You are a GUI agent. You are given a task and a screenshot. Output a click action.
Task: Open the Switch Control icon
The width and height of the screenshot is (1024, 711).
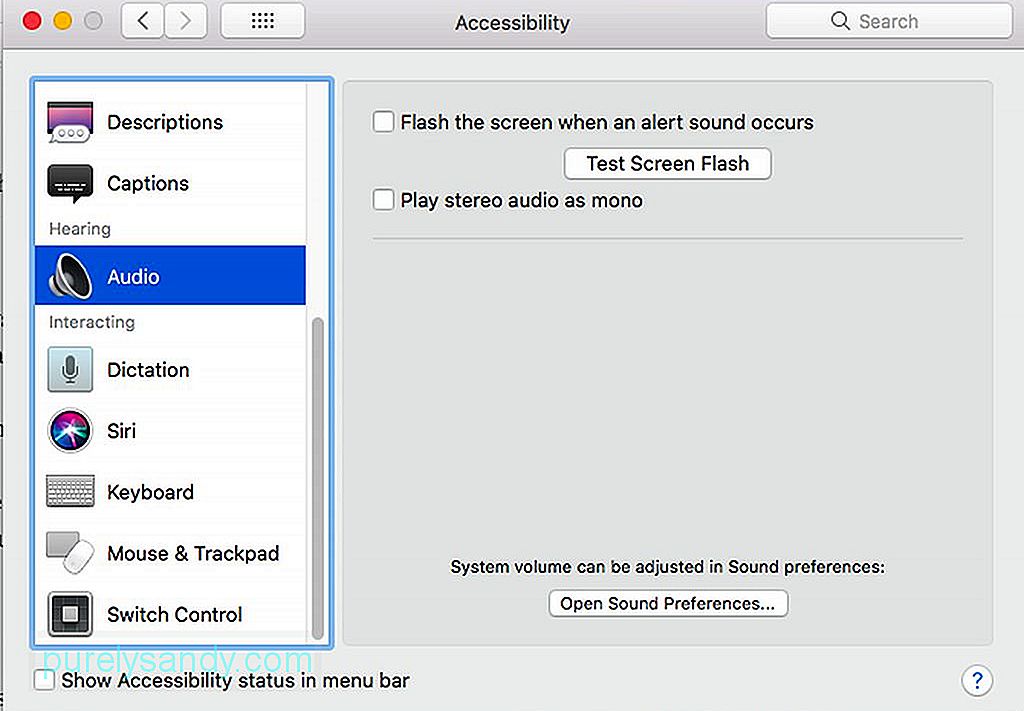pos(70,614)
